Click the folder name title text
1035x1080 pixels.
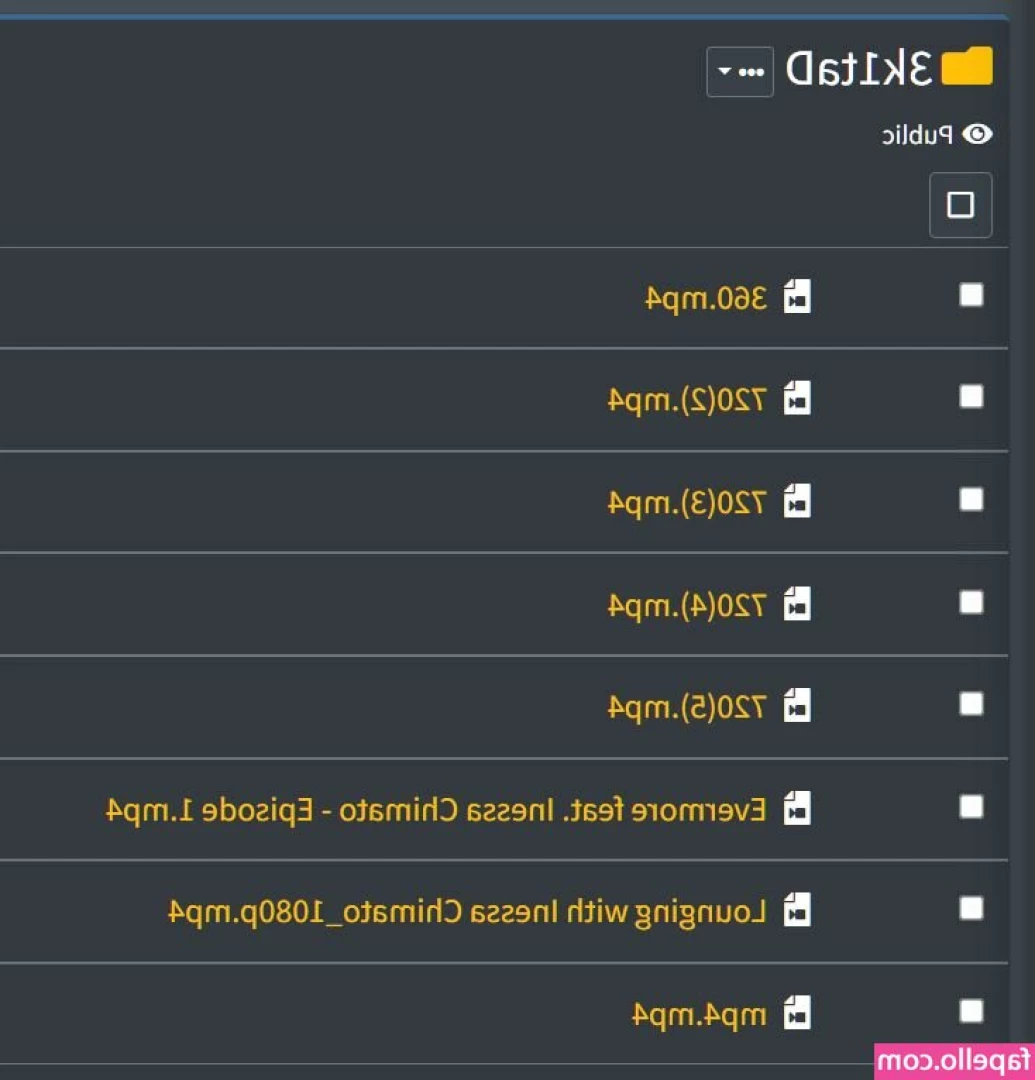point(860,68)
